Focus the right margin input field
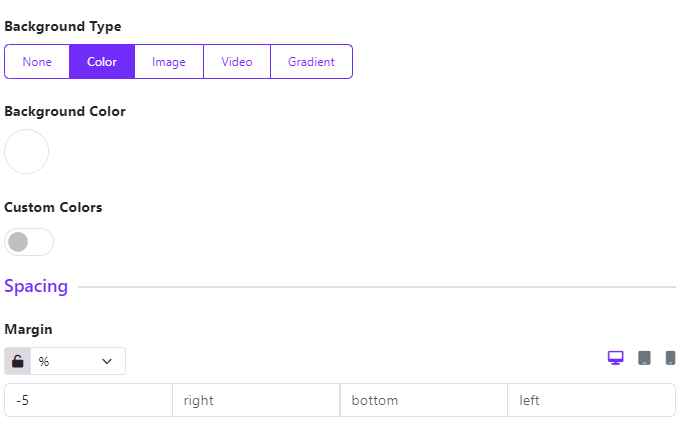The height and width of the screenshot is (438, 683). click(x=256, y=400)
